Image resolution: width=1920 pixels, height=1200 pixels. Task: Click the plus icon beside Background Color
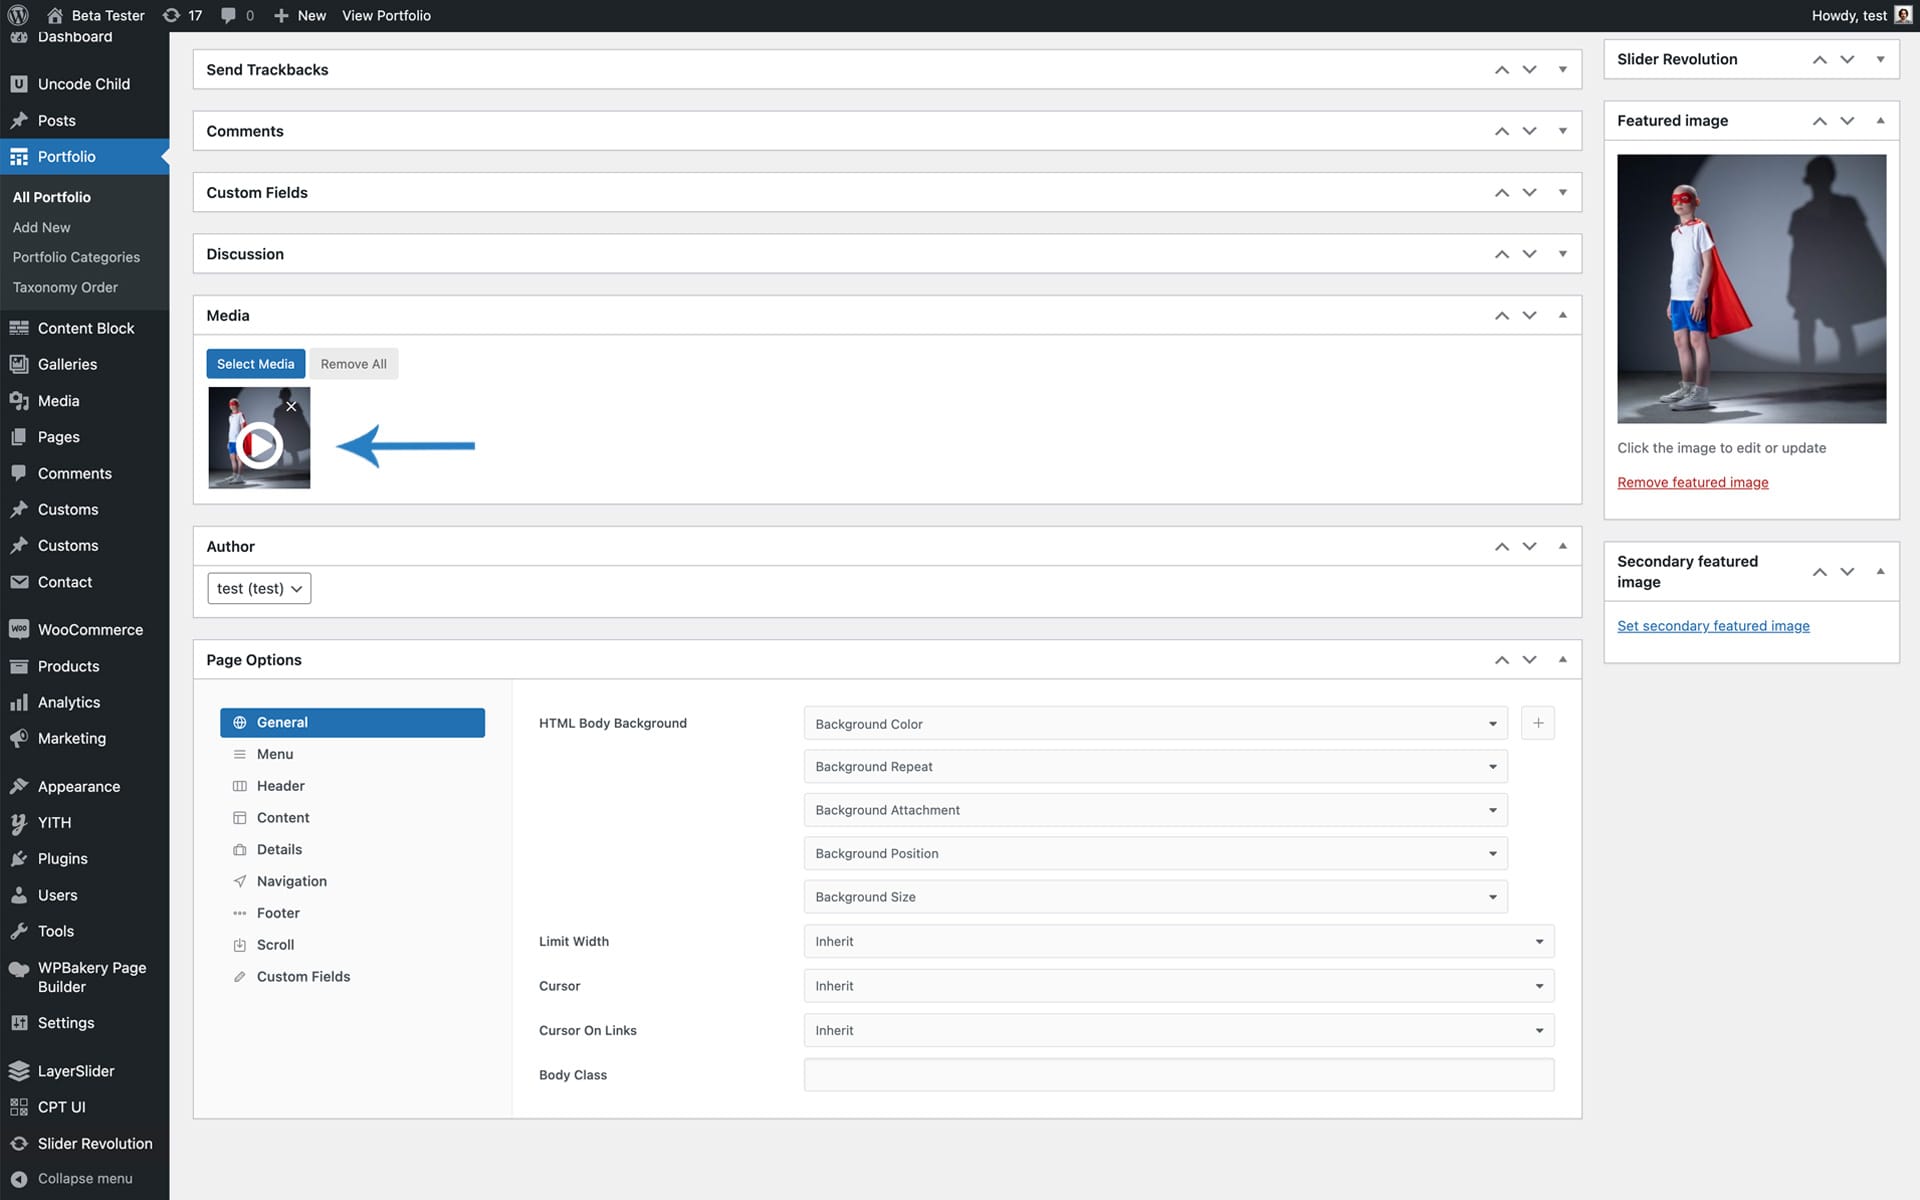1538,723
